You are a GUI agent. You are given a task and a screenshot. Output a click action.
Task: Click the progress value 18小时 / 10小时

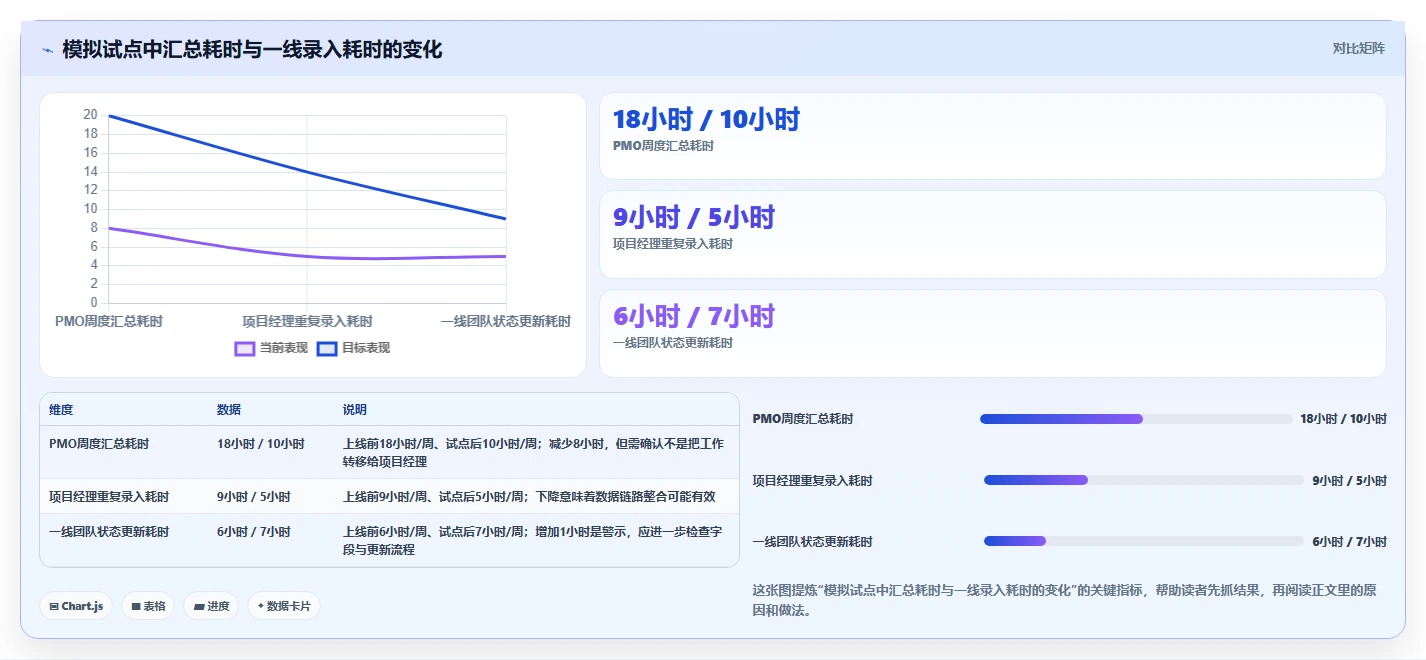(1343, 419)
